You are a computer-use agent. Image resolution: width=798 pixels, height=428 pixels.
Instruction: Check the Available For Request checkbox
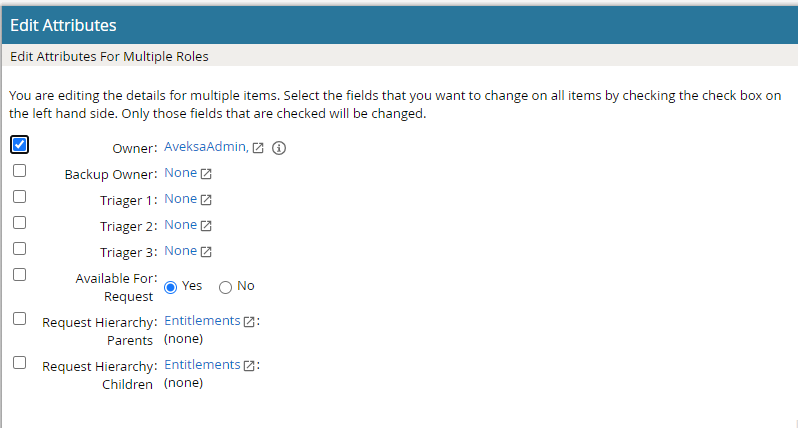20,275
